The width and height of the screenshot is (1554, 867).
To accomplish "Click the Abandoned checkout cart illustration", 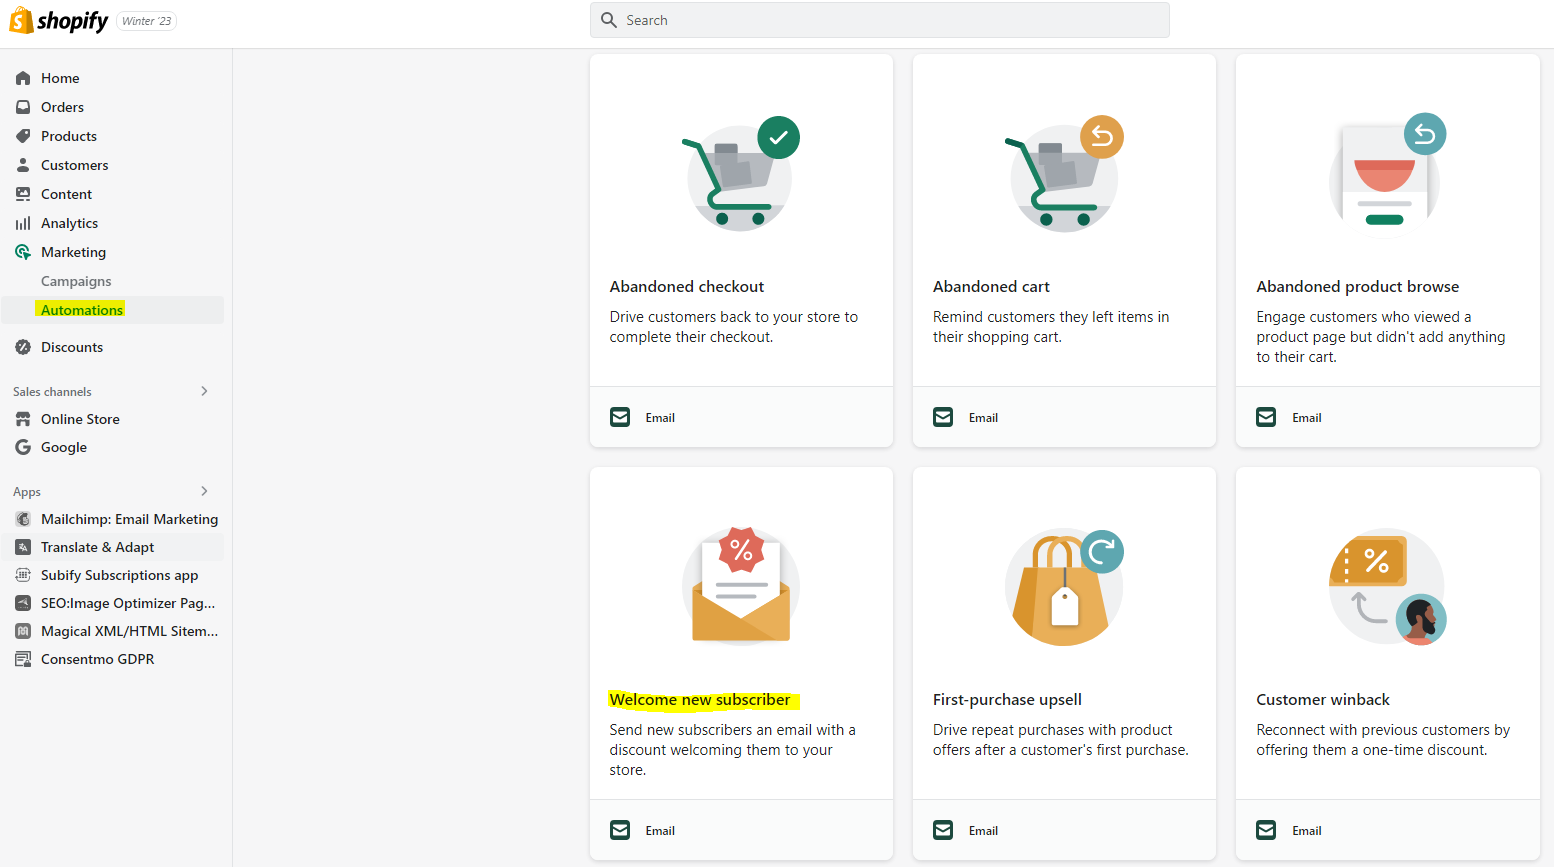I will point(741,174).
